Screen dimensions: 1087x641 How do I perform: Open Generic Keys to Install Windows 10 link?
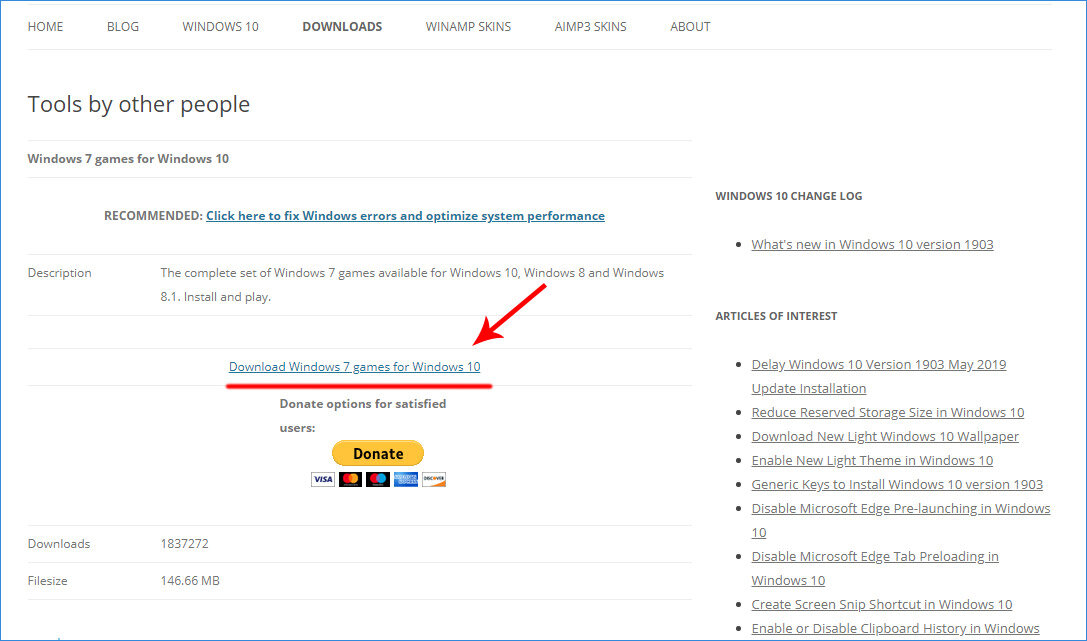point(897,484)
